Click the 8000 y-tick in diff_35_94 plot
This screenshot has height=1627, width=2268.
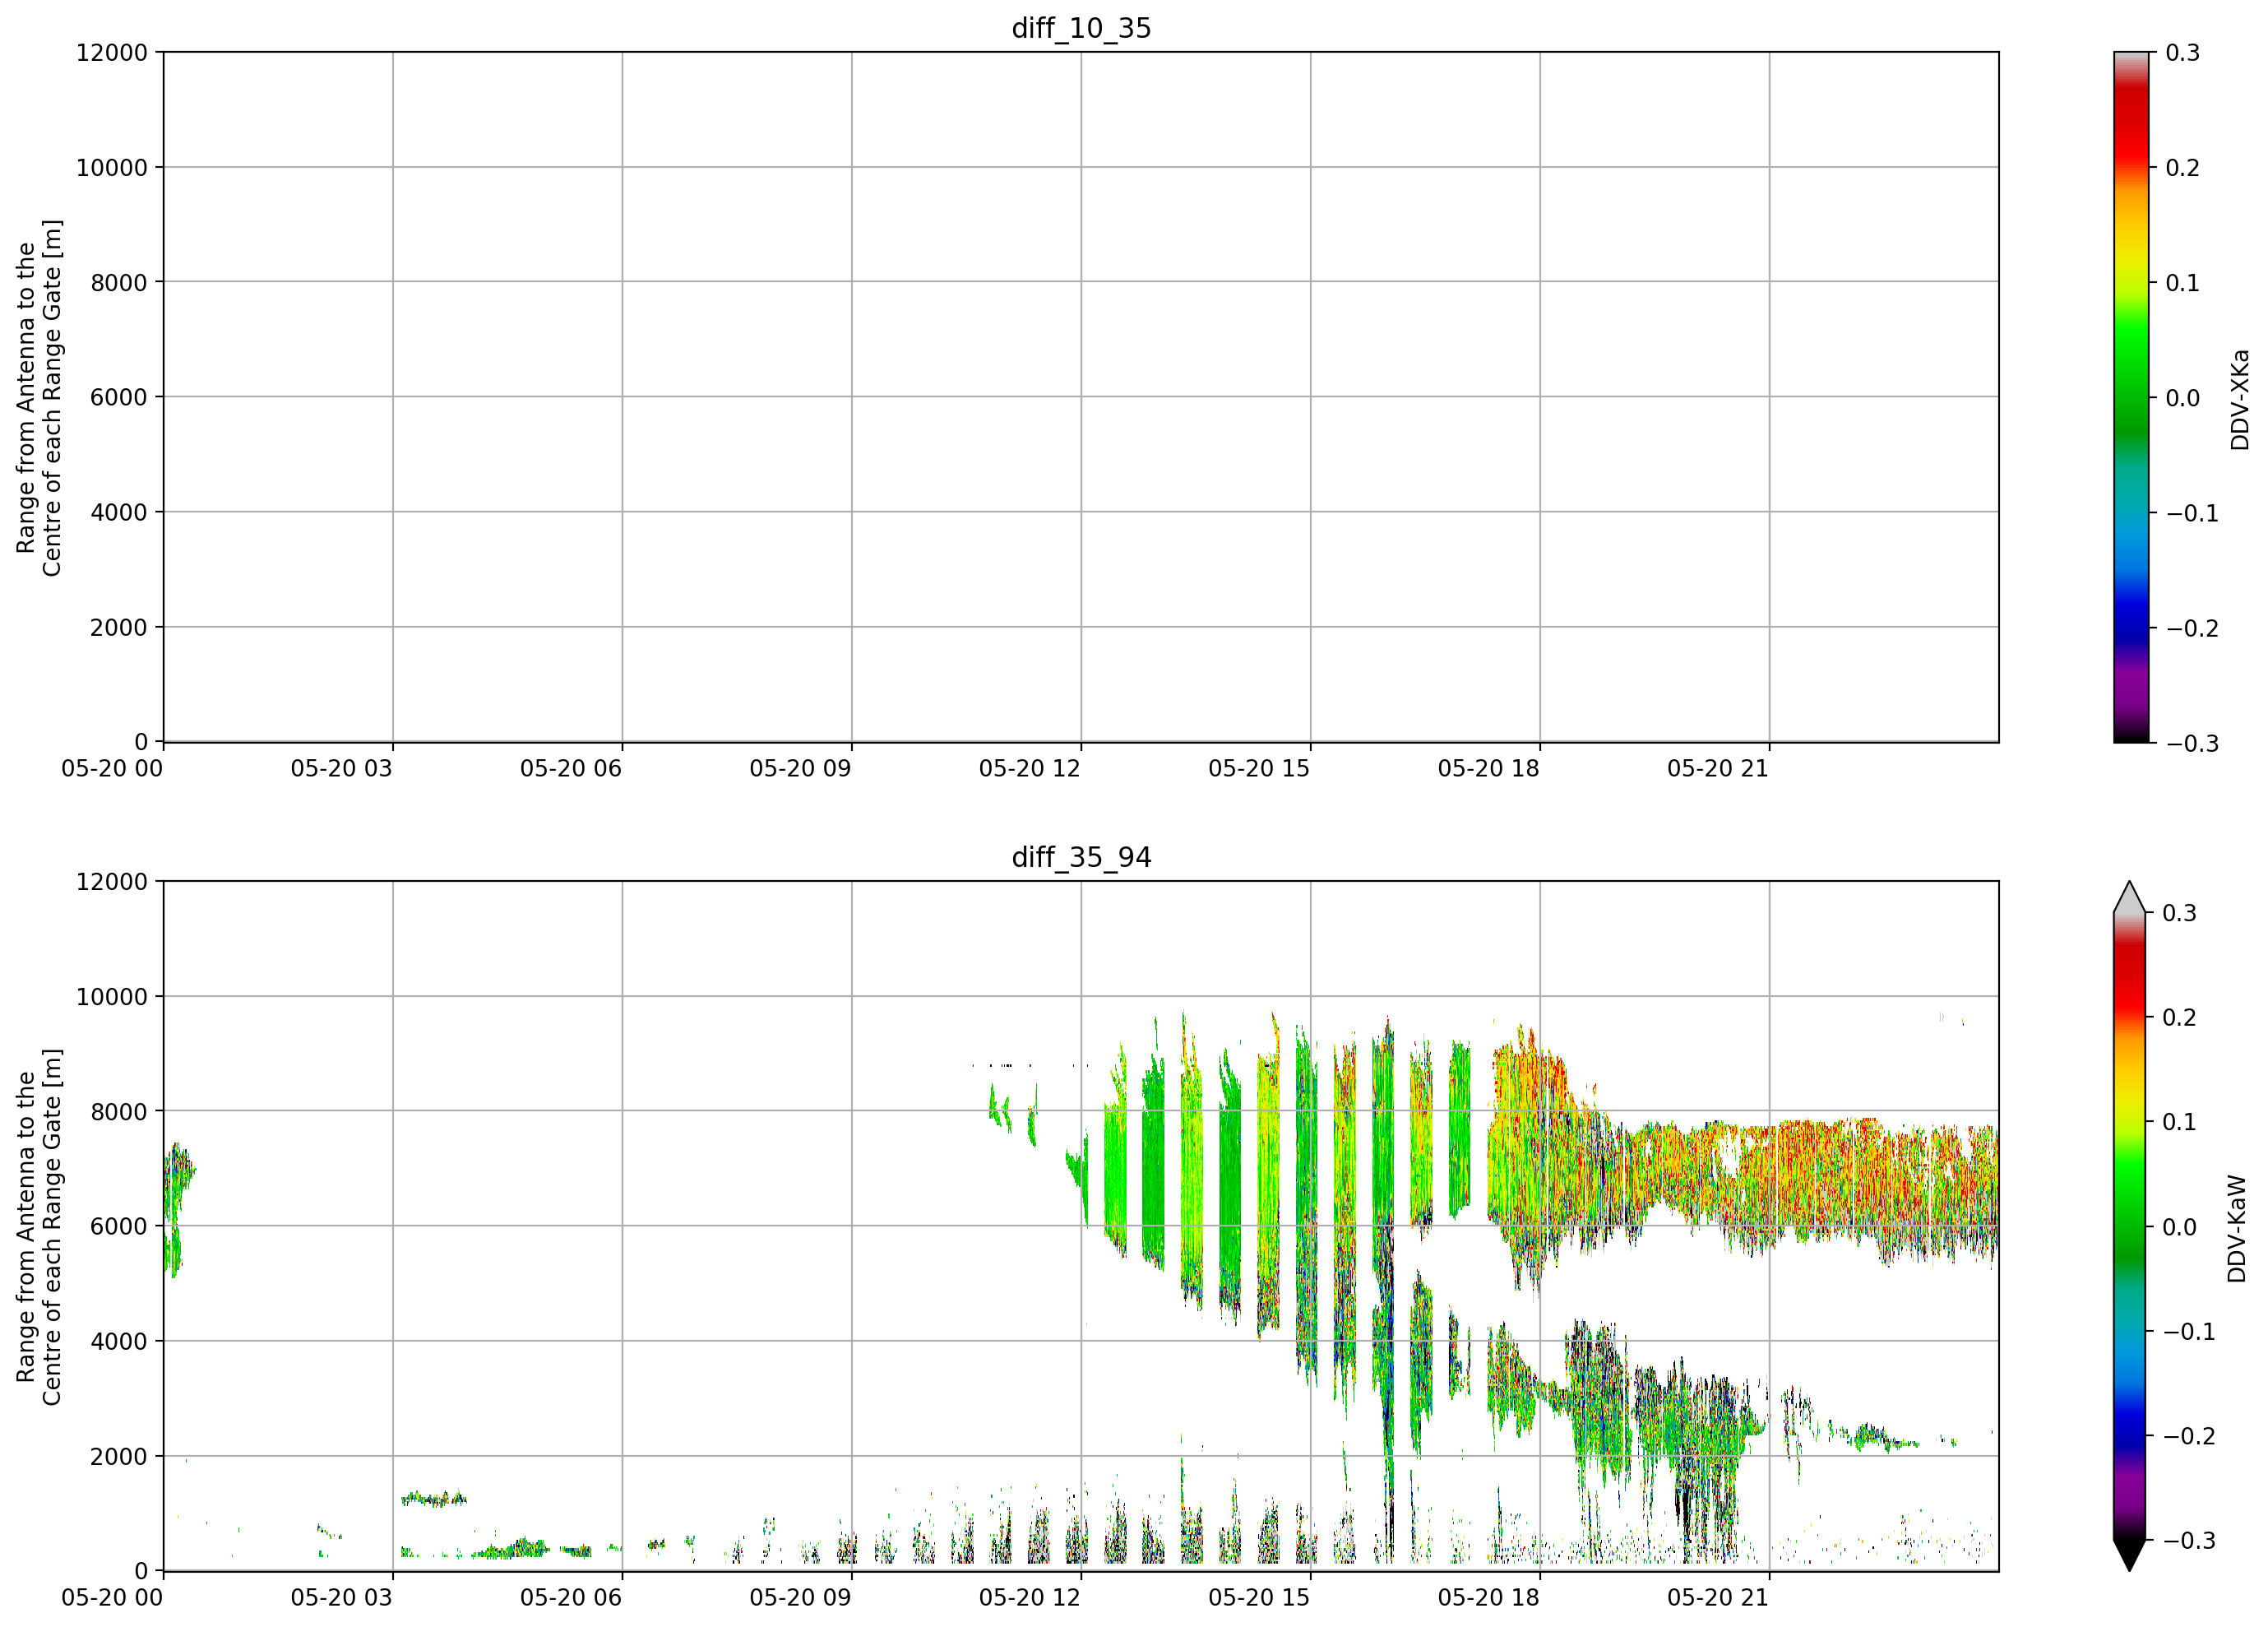pyautogui.click(x=119, y=1112)
